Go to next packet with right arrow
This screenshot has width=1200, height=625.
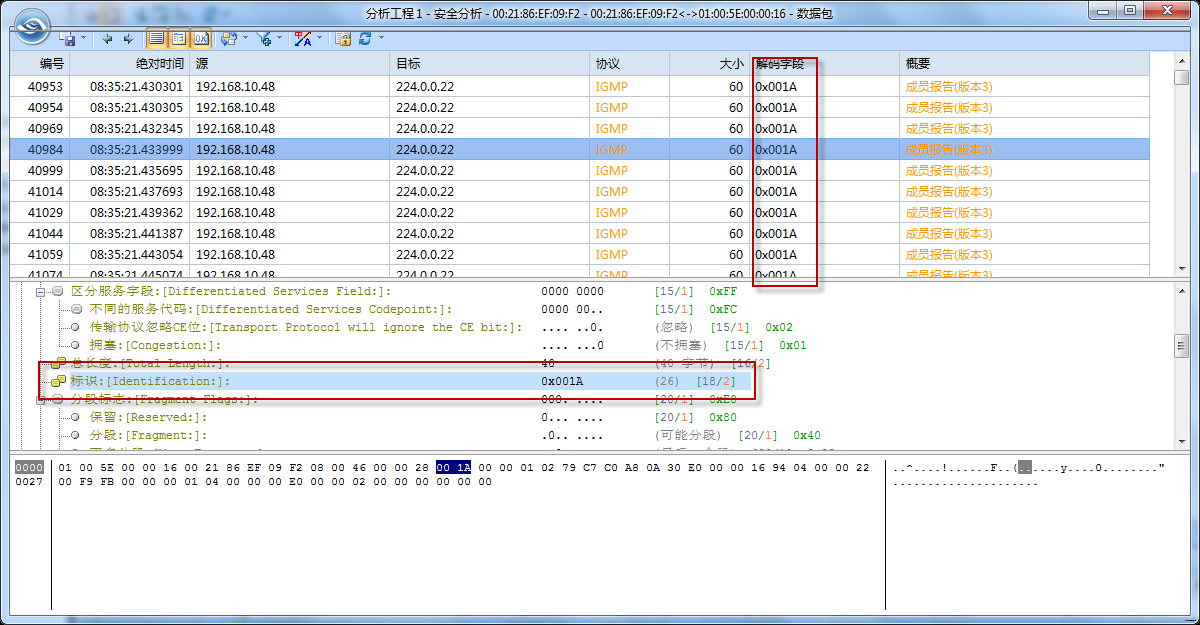pyautogui.click(x=128, y=38)
